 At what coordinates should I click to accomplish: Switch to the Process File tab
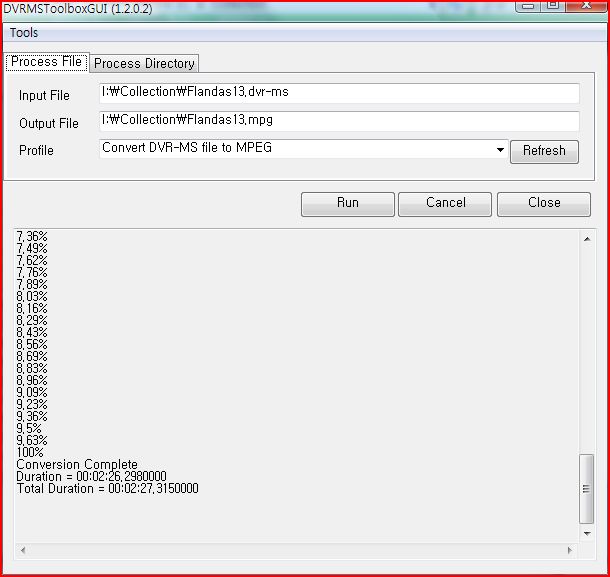pos(46,62)
